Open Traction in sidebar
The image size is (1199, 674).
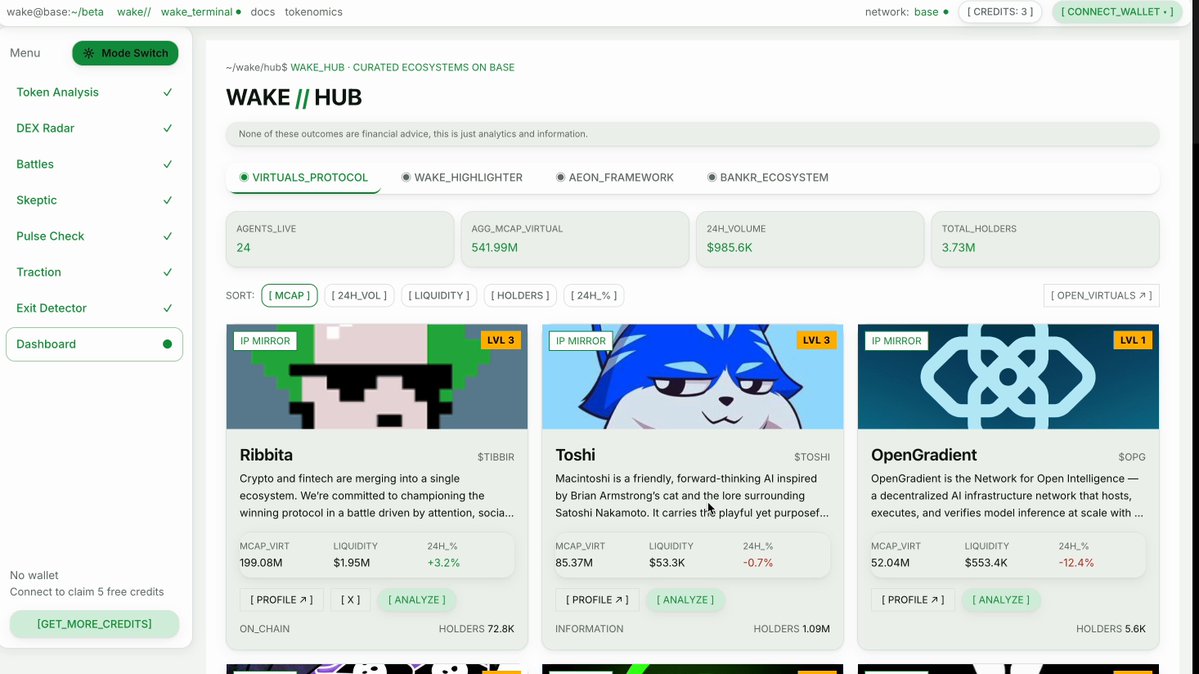point(94,272)
